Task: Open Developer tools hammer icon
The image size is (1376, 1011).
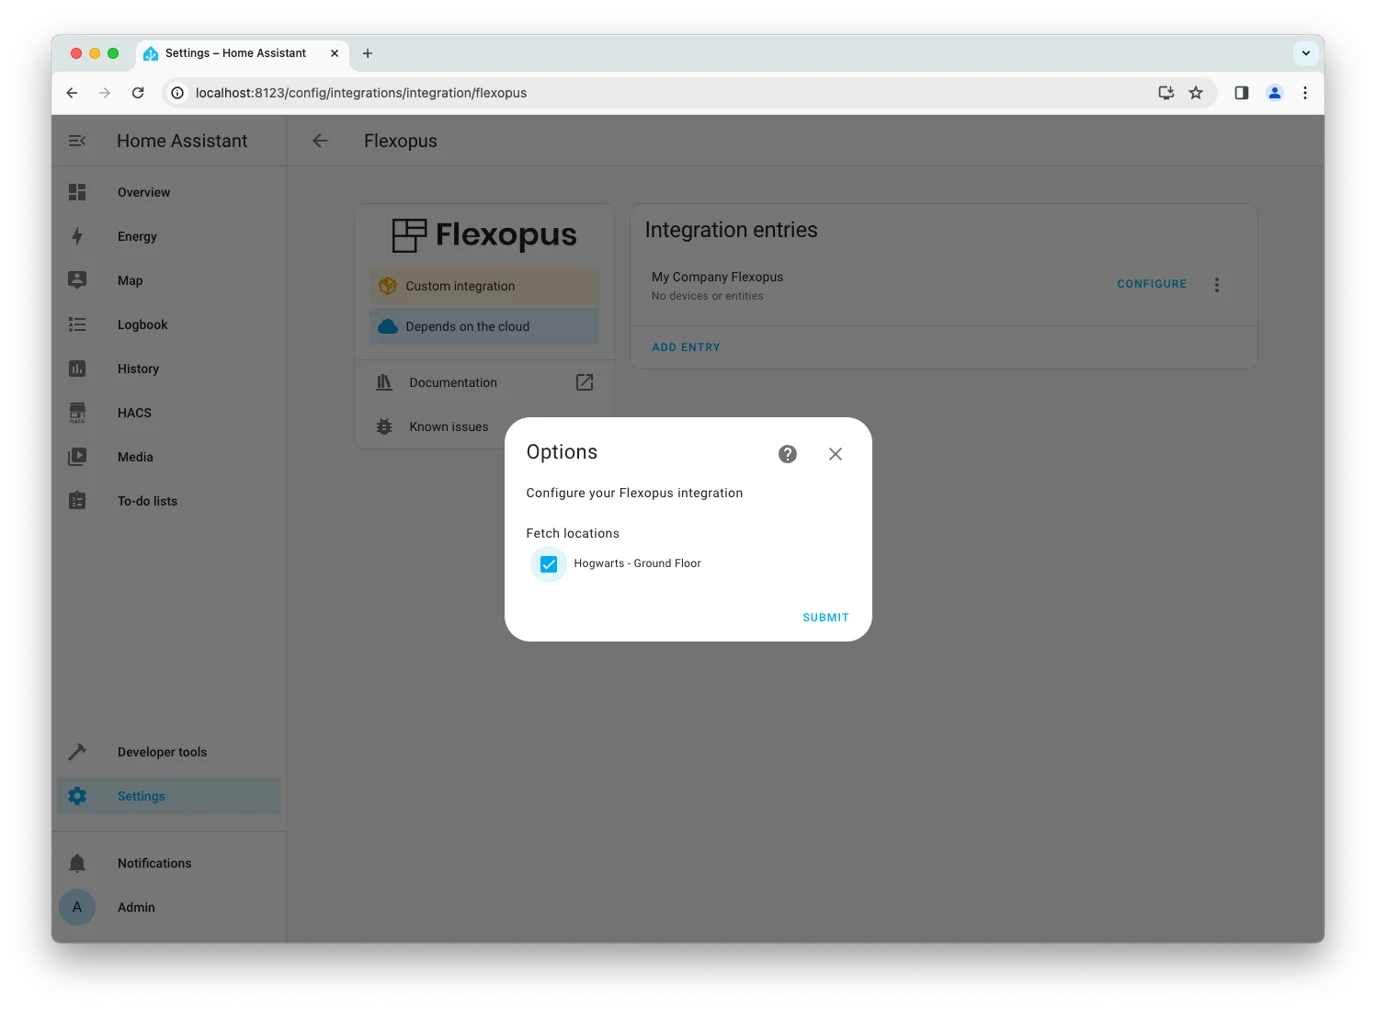Action: pos(77,752)
